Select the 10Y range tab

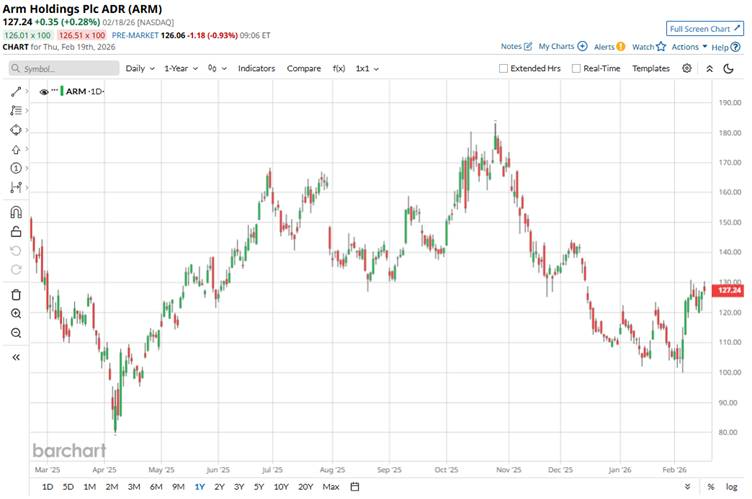point(281,487)
